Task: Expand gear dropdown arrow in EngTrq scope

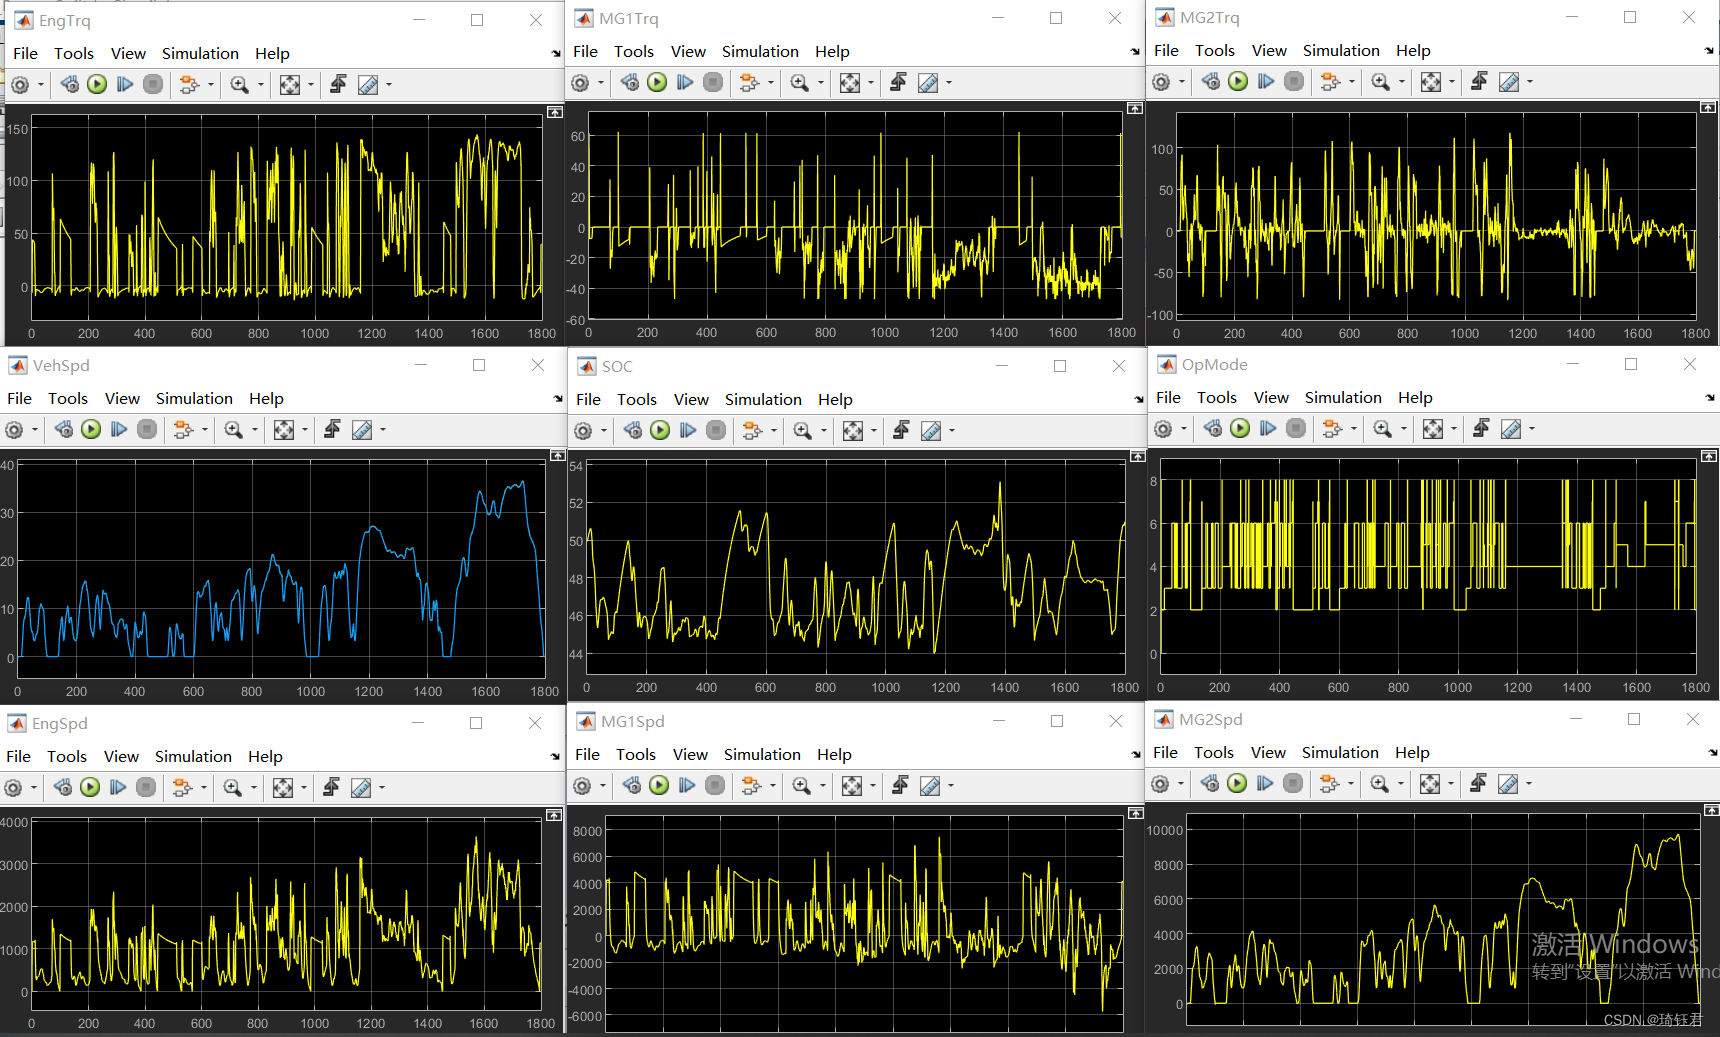Action: [x=41, y=85]
